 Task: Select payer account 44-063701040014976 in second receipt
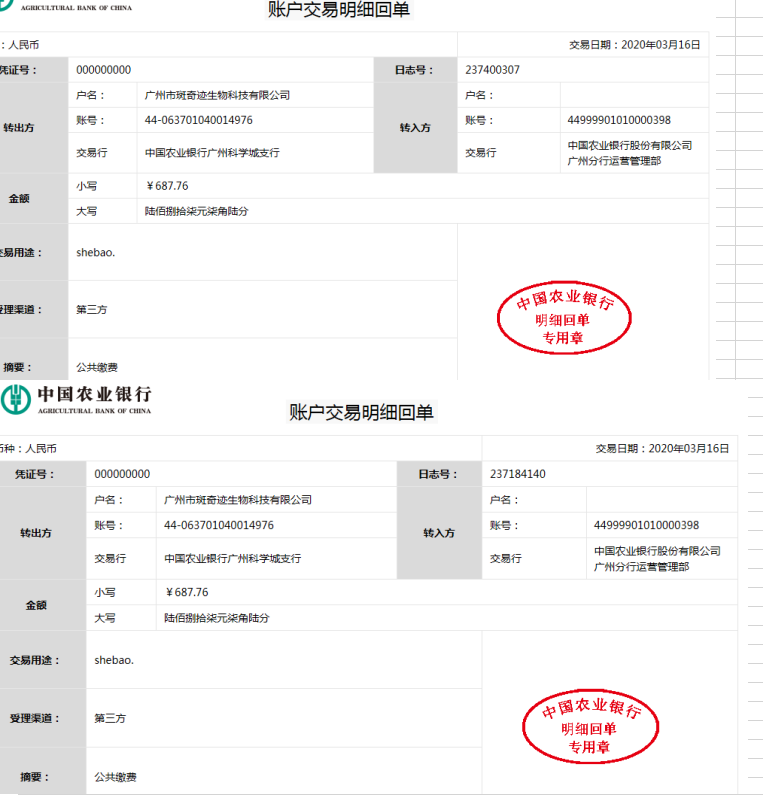click(219, 525)
